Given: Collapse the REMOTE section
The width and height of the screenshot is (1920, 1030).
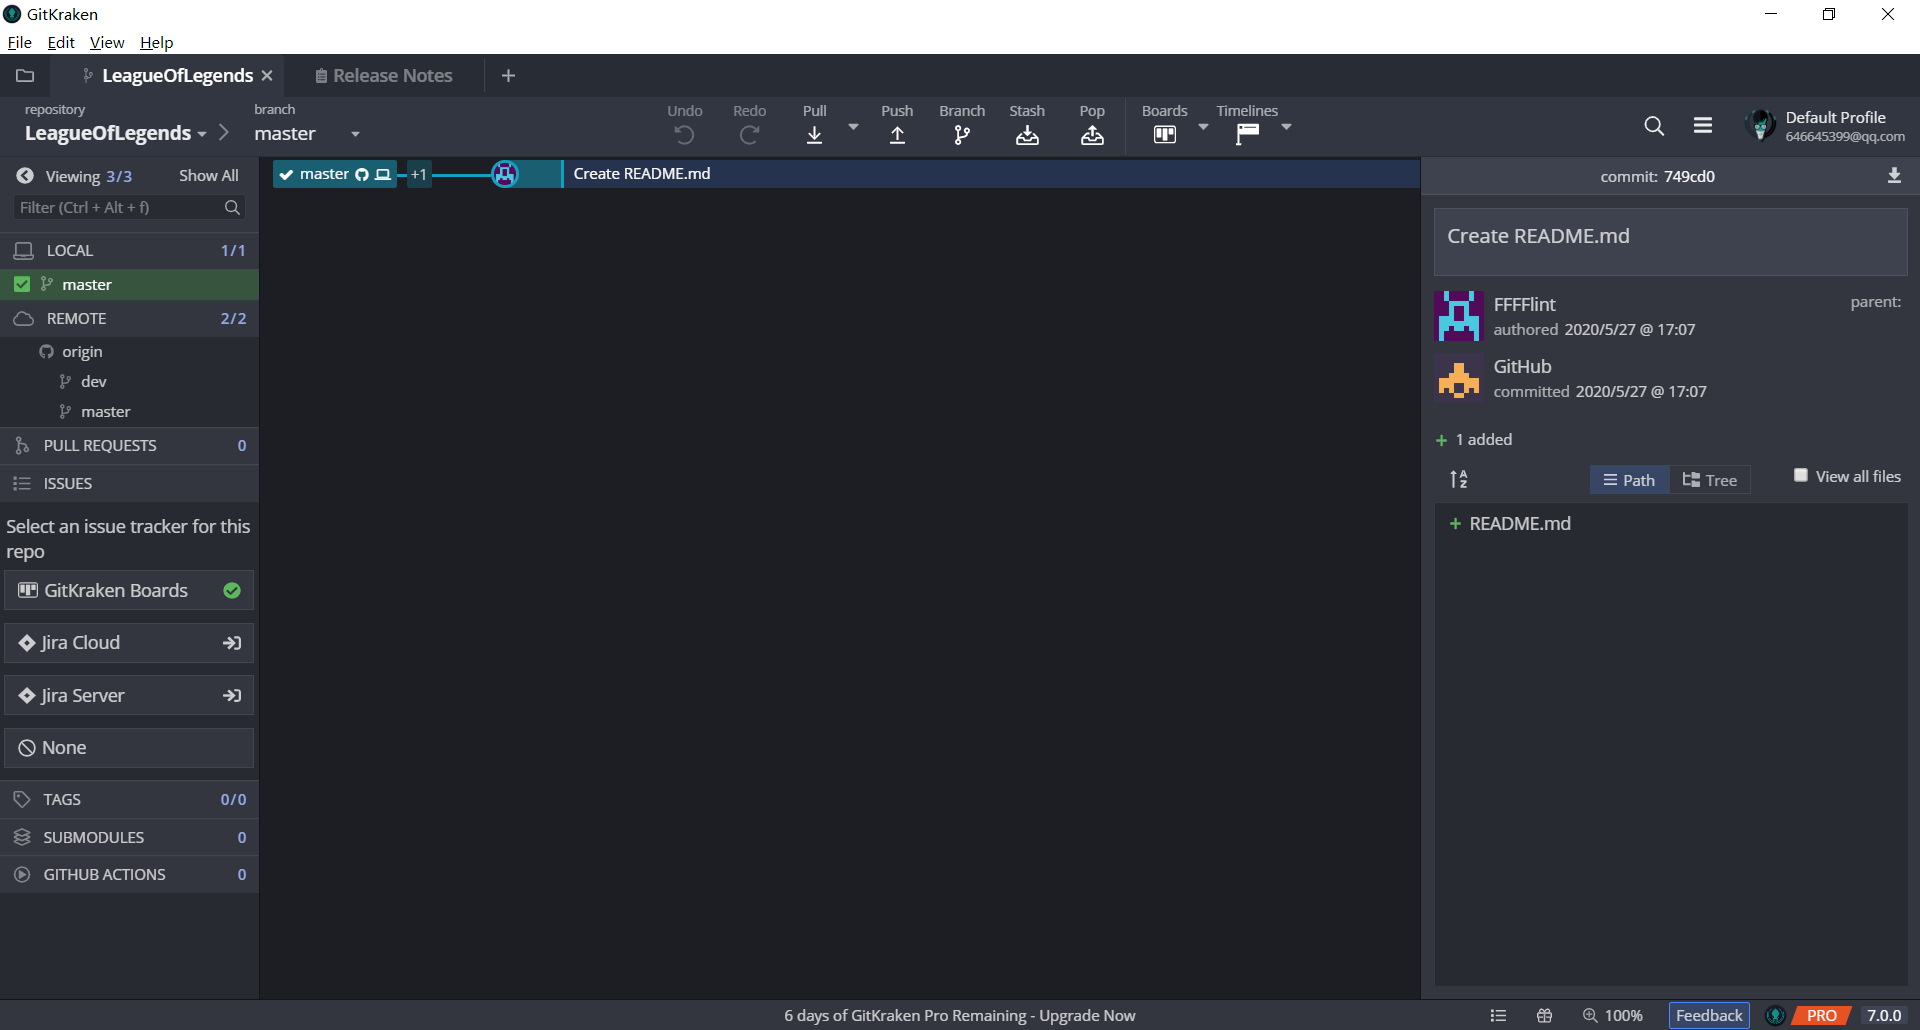Looking at the screenshot, I should pos(129,318).
